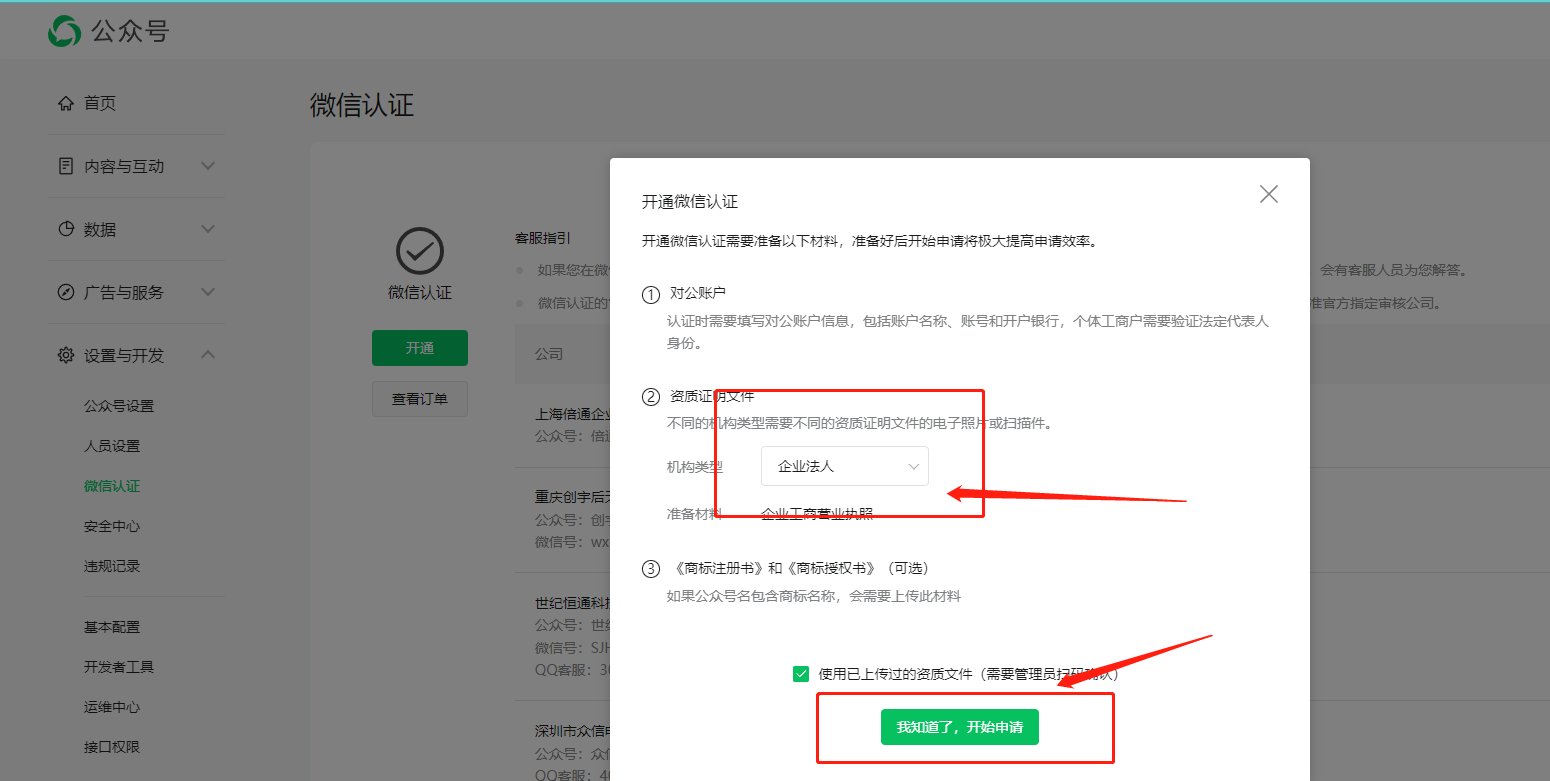1550x781 pixels.
Task: Click the 设置与开发 menu label
Action: [124, 355]
